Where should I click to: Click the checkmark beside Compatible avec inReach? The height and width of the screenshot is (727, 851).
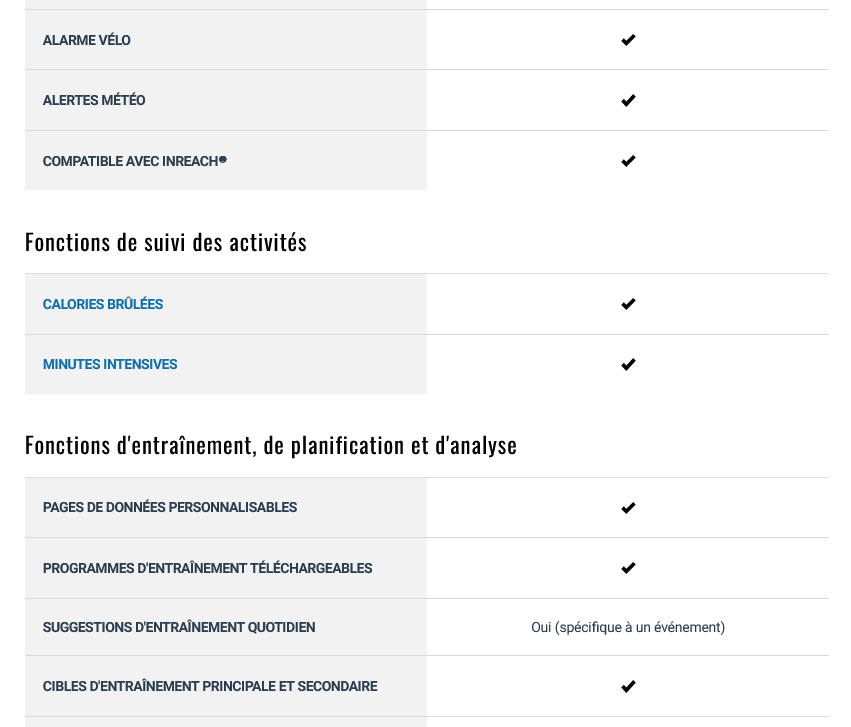pos(628,161)
